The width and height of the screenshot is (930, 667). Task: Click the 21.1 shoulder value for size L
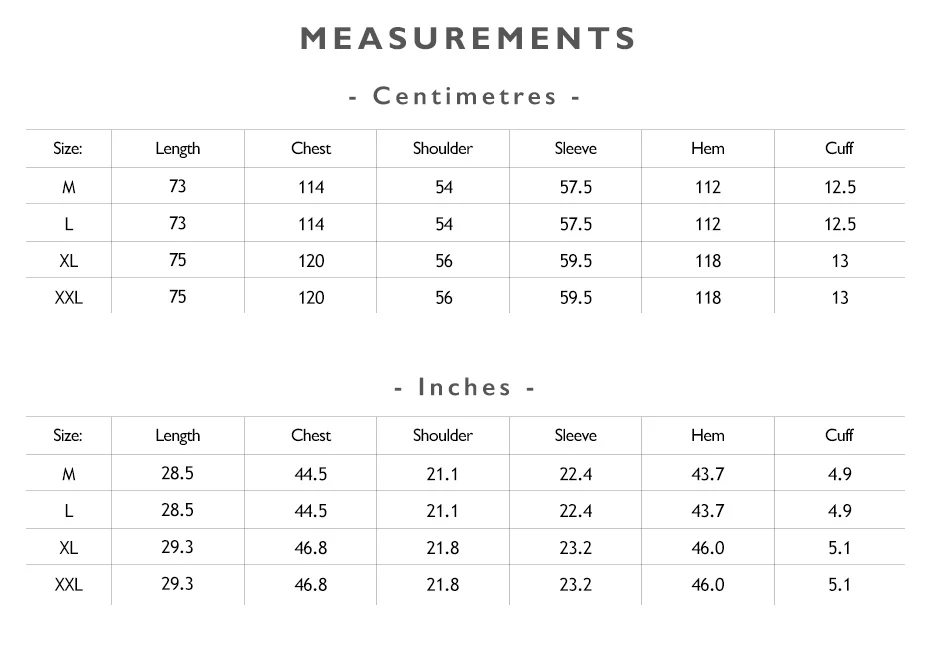point(442,511)
